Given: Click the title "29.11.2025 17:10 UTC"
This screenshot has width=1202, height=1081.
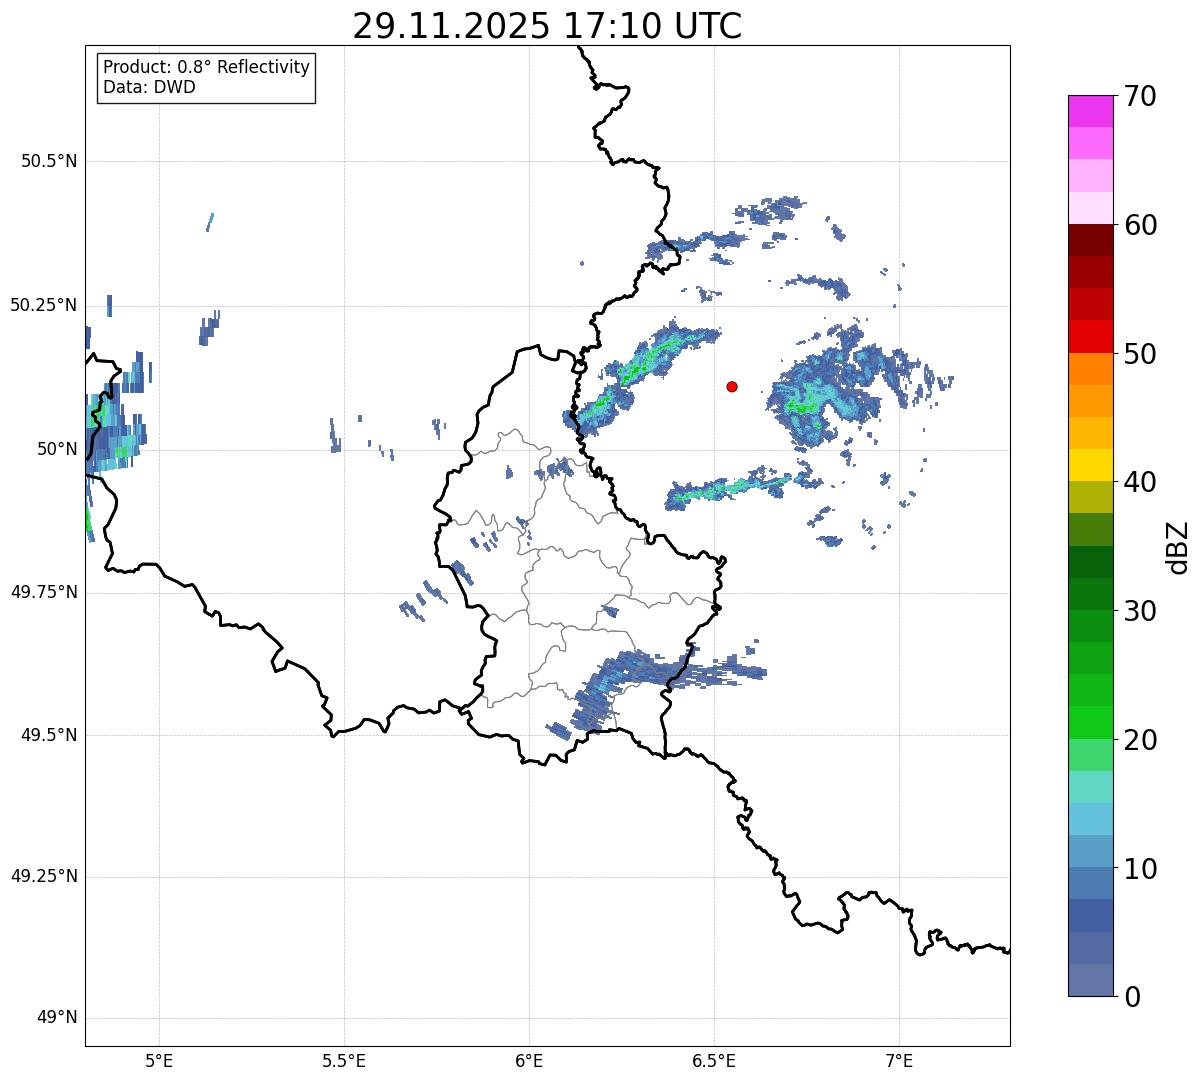Looking at the screenshot, I should tap(547, 25).
